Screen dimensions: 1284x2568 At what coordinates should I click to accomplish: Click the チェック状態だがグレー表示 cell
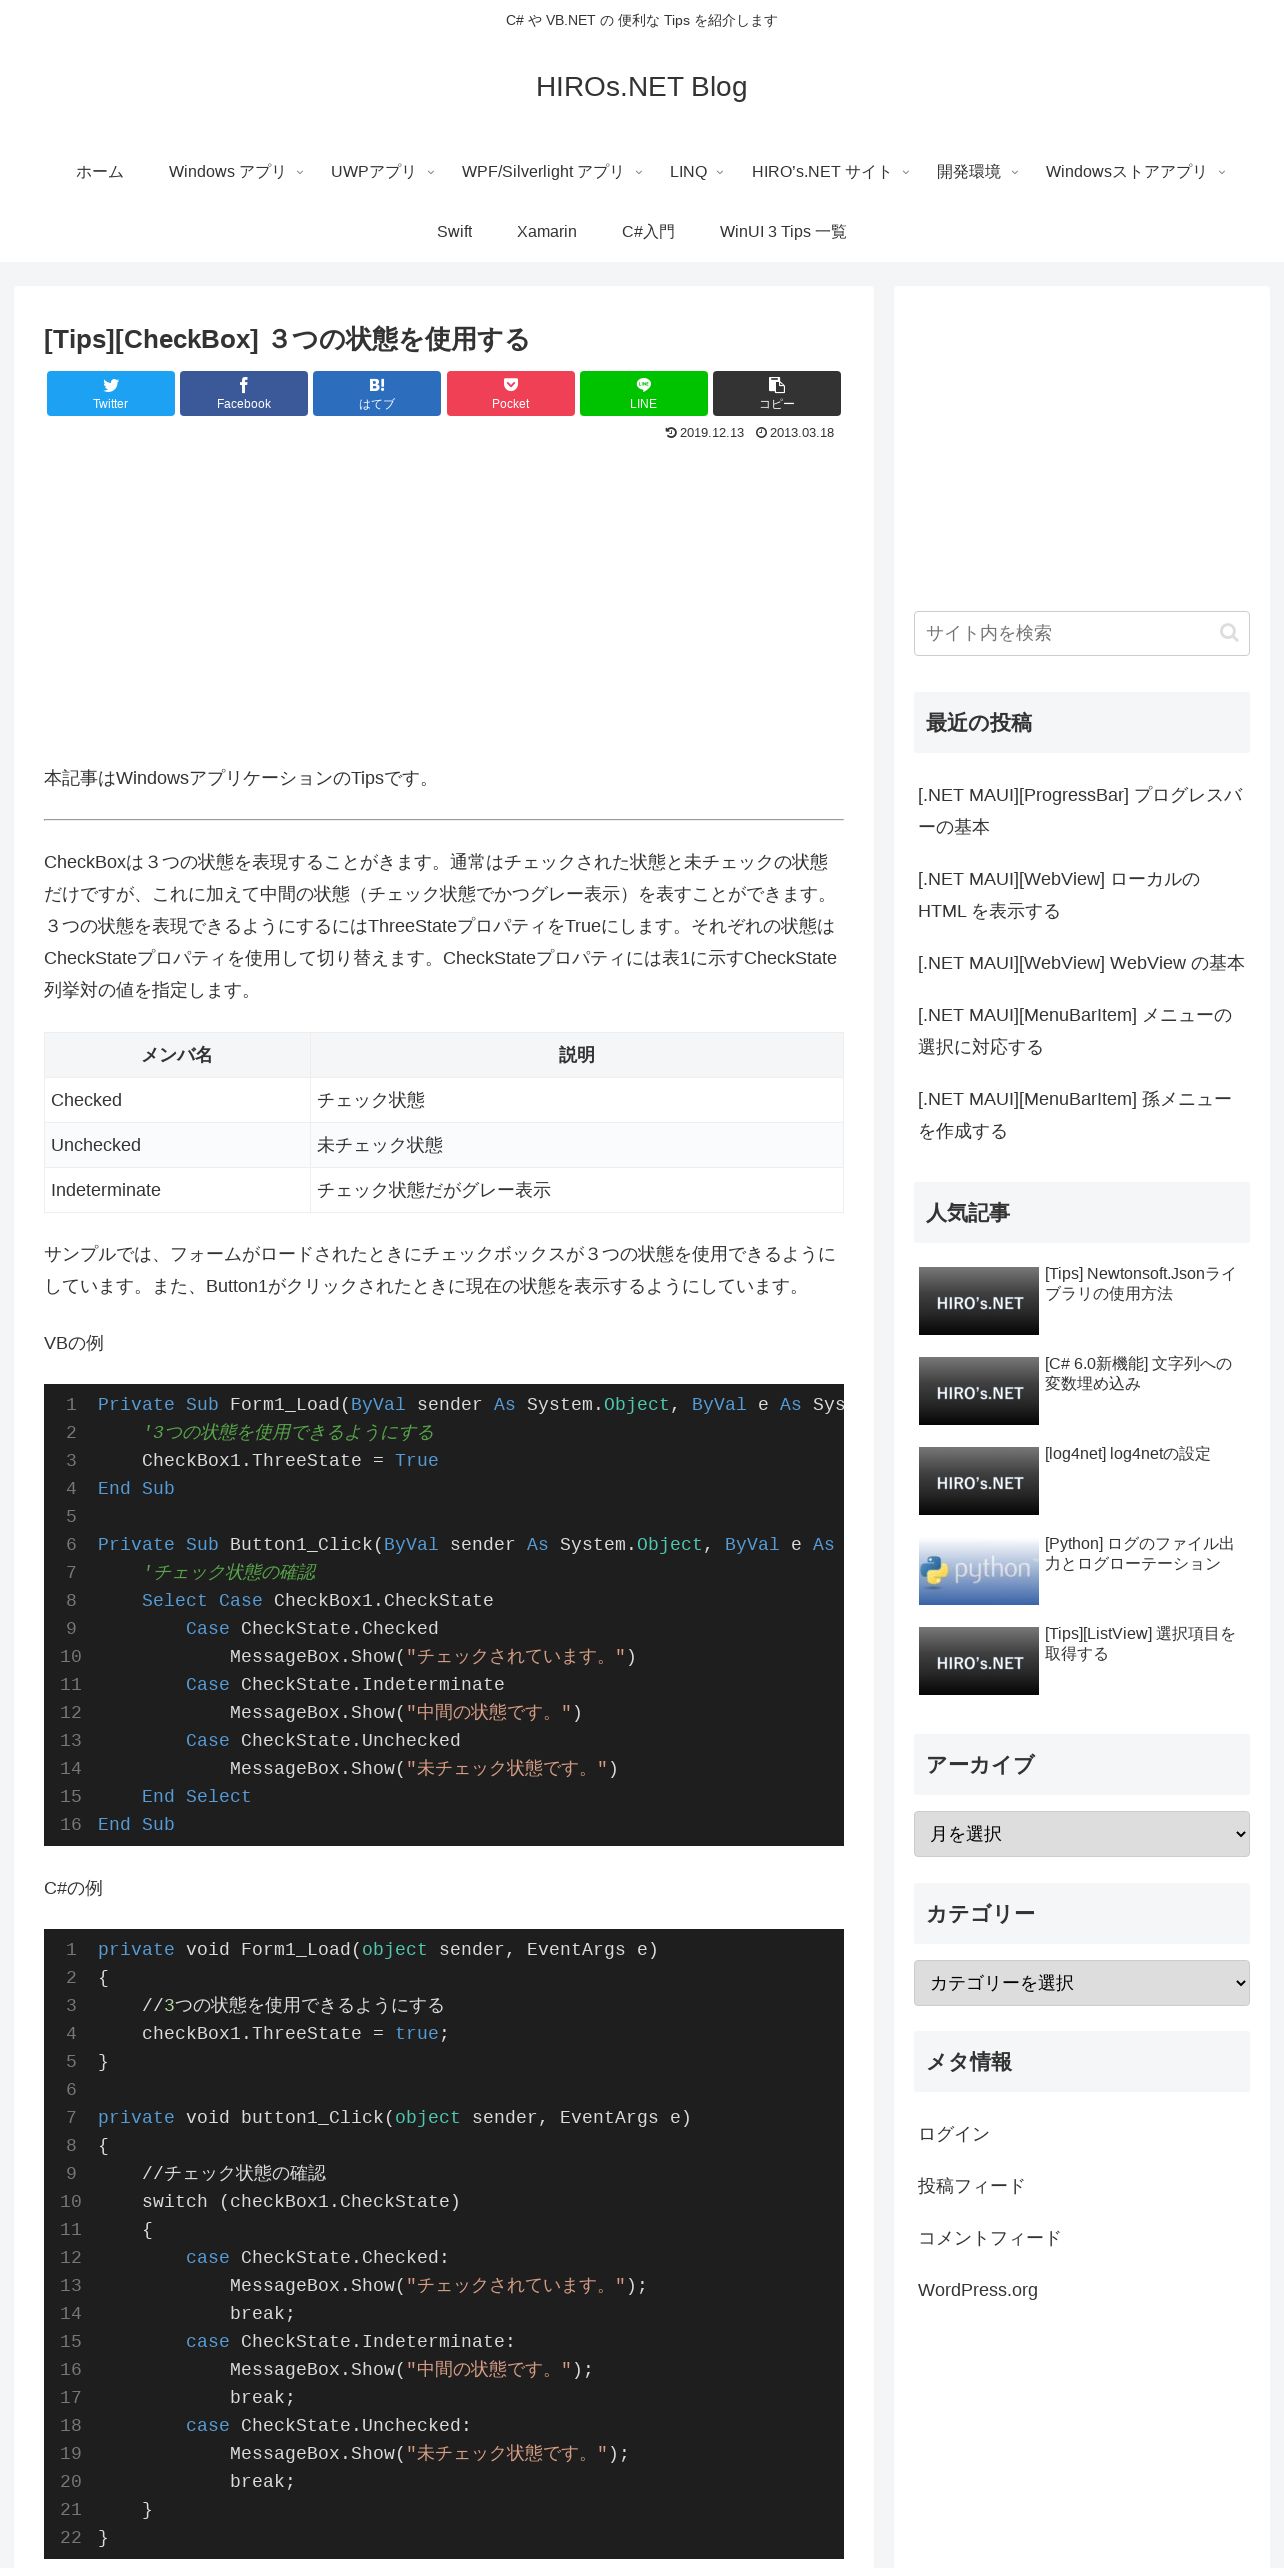tap(577, 1190)
